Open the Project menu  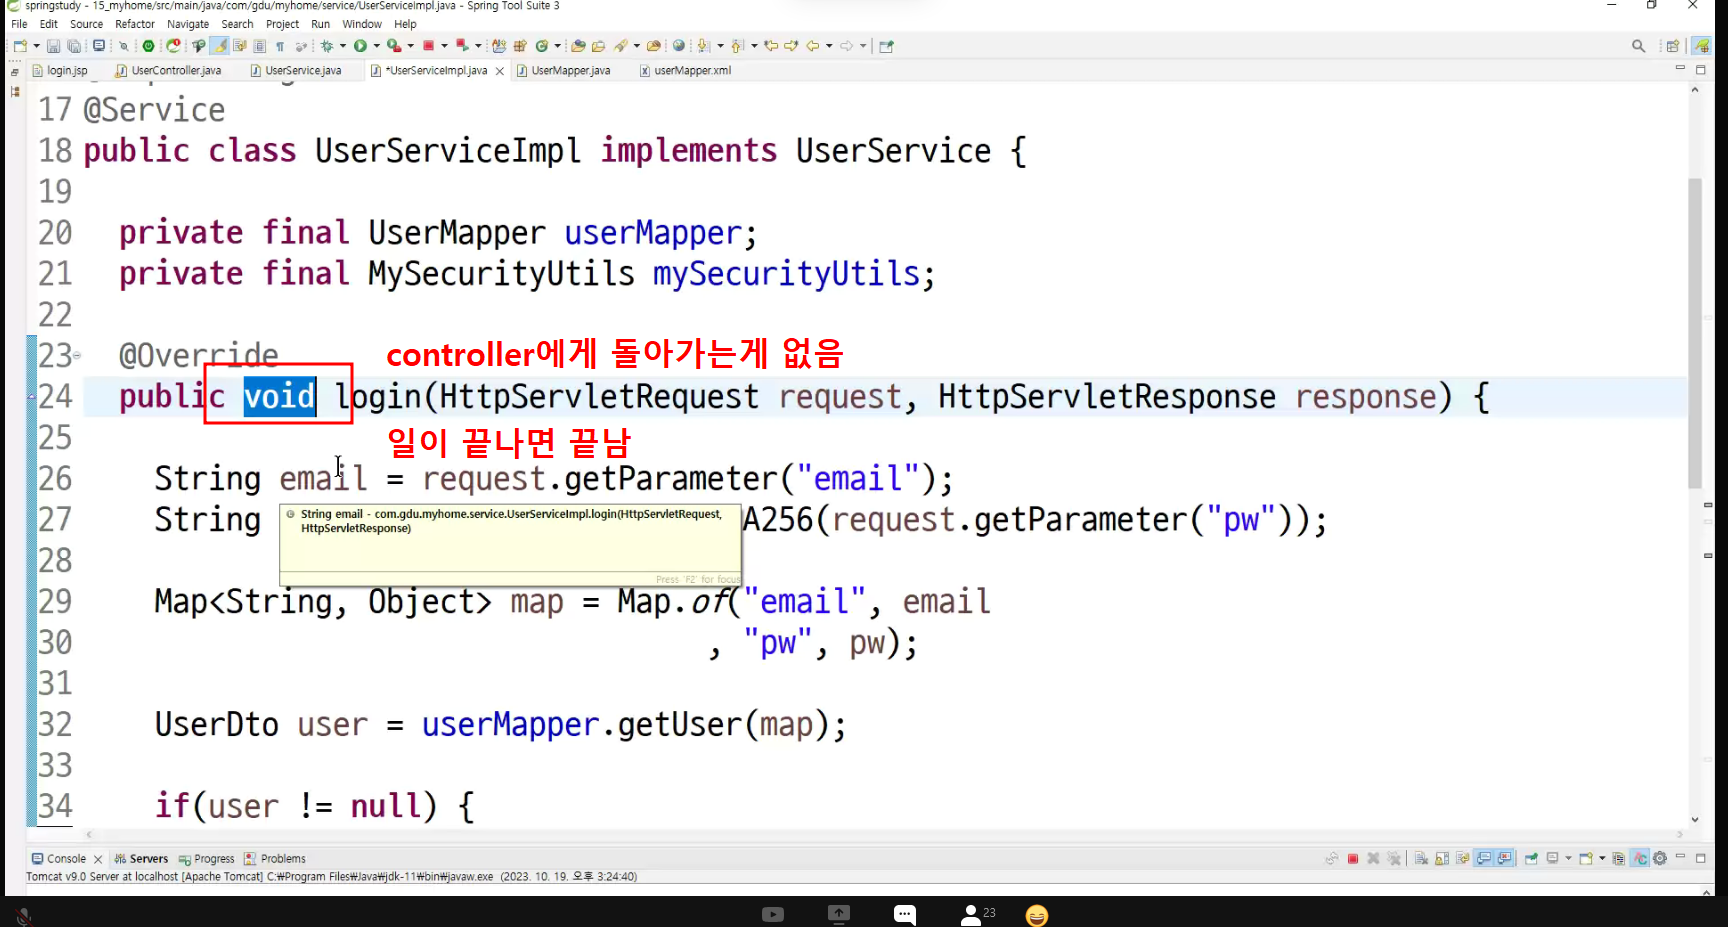click(x=282, y=24)
